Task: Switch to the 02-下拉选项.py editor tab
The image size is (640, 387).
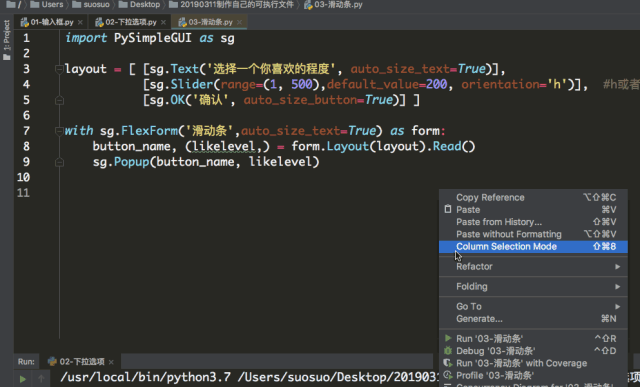Action: [131, 22]
